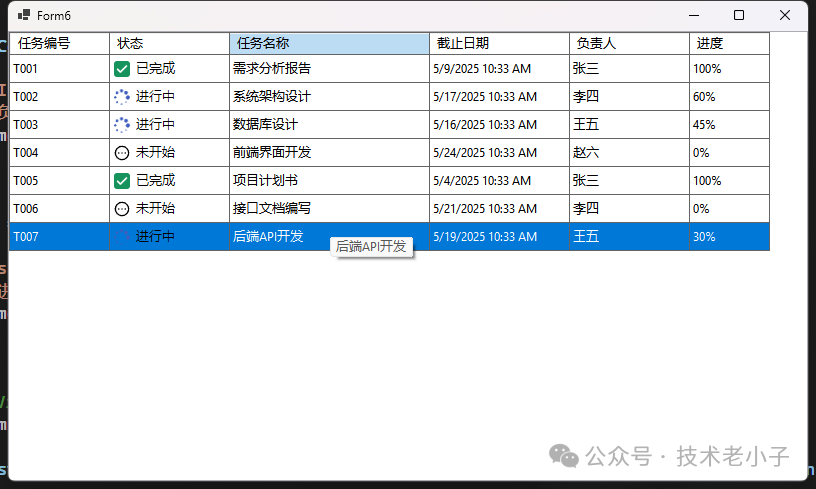Maximize the Form6 window
The height and width of the screenshot is (489, 816).
(x=739, y=15)
